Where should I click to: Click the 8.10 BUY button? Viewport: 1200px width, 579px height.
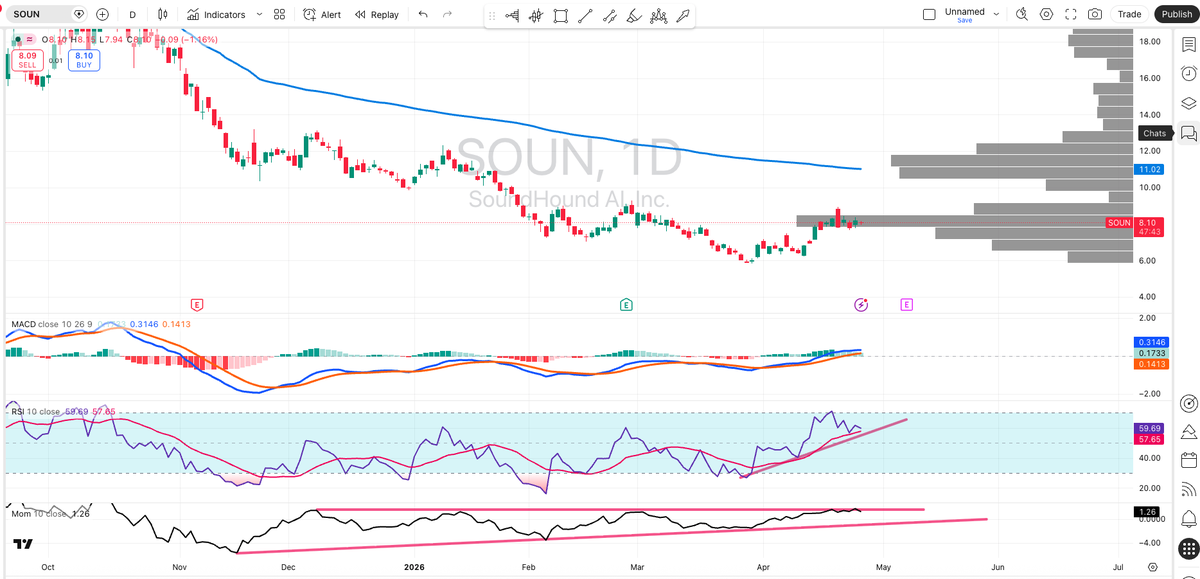[83, 60]
